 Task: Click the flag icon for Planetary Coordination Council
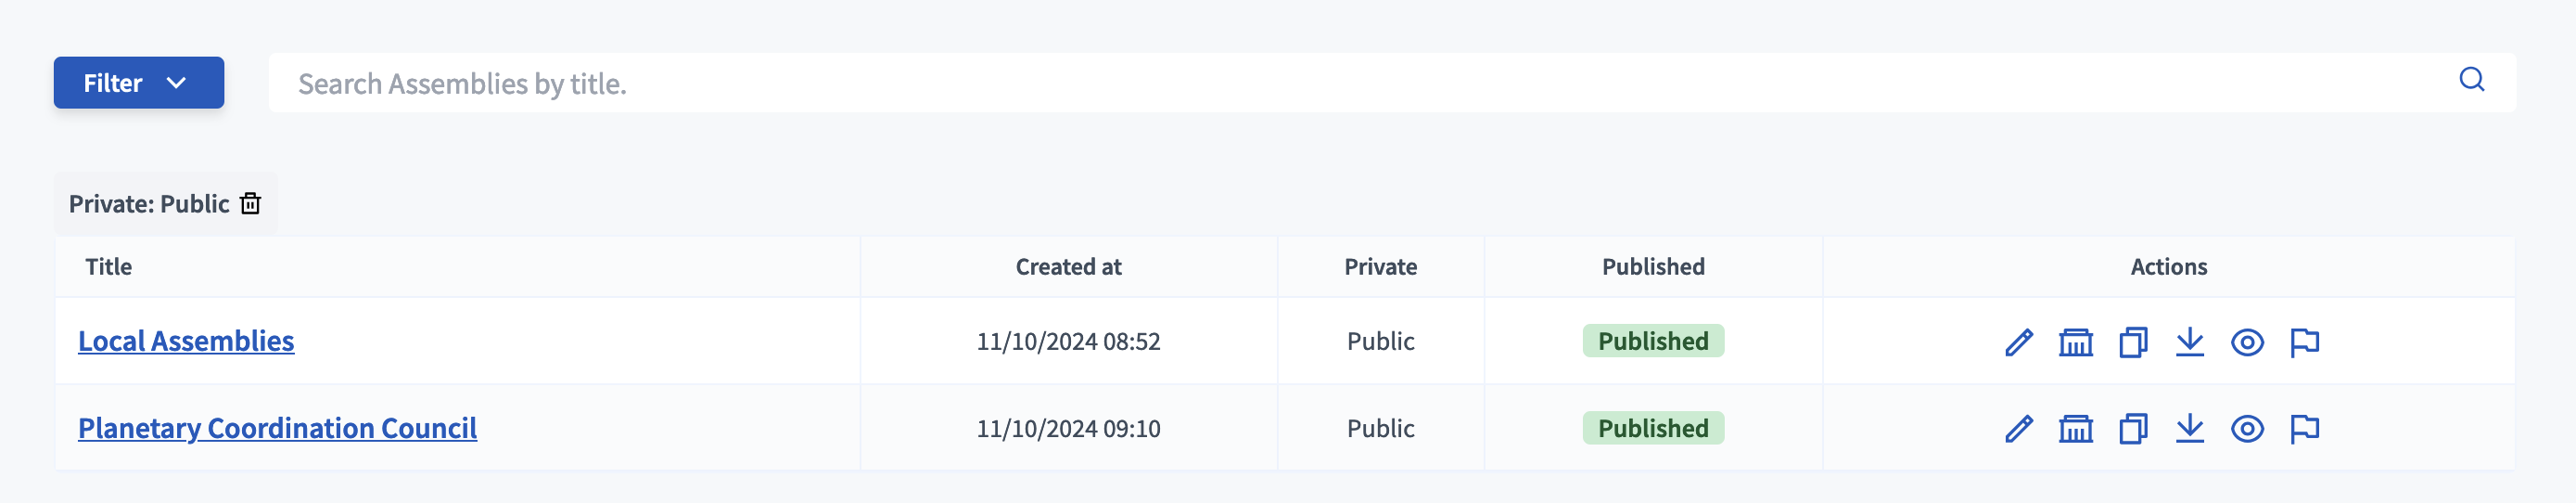2304,429
